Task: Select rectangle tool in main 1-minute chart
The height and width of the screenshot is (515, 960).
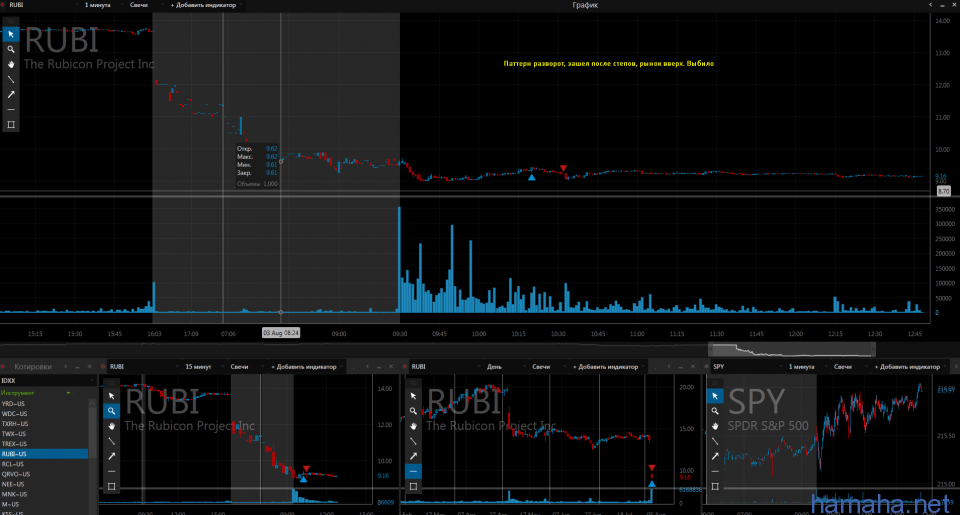Action: coord(10,124)
